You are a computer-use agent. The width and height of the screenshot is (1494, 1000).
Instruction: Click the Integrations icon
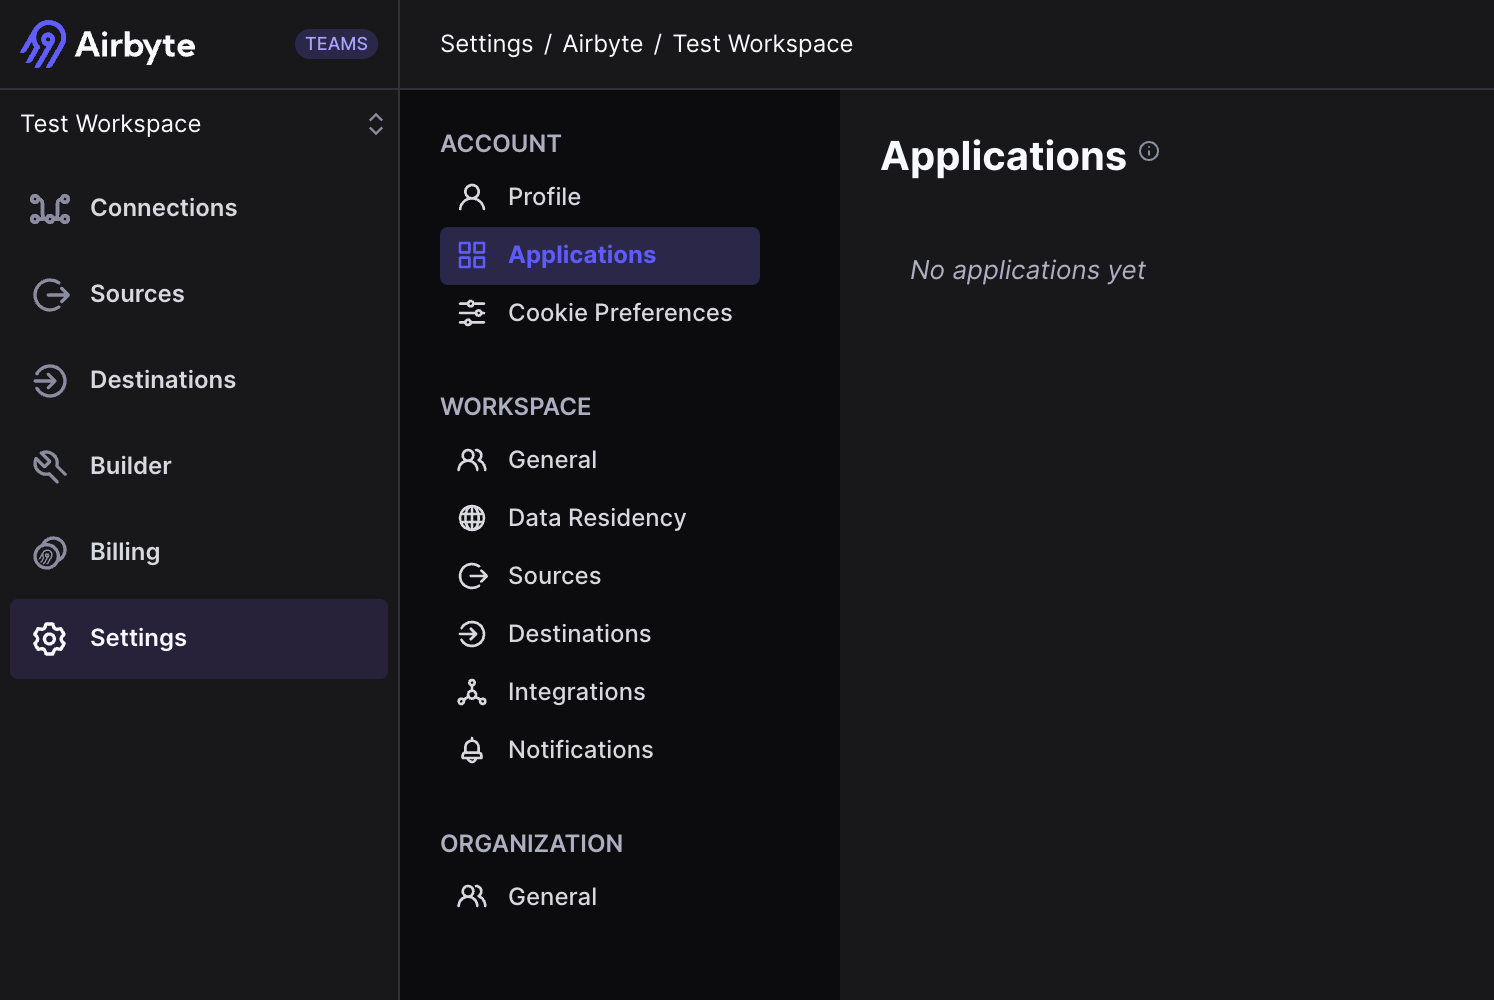coord(471,691)
